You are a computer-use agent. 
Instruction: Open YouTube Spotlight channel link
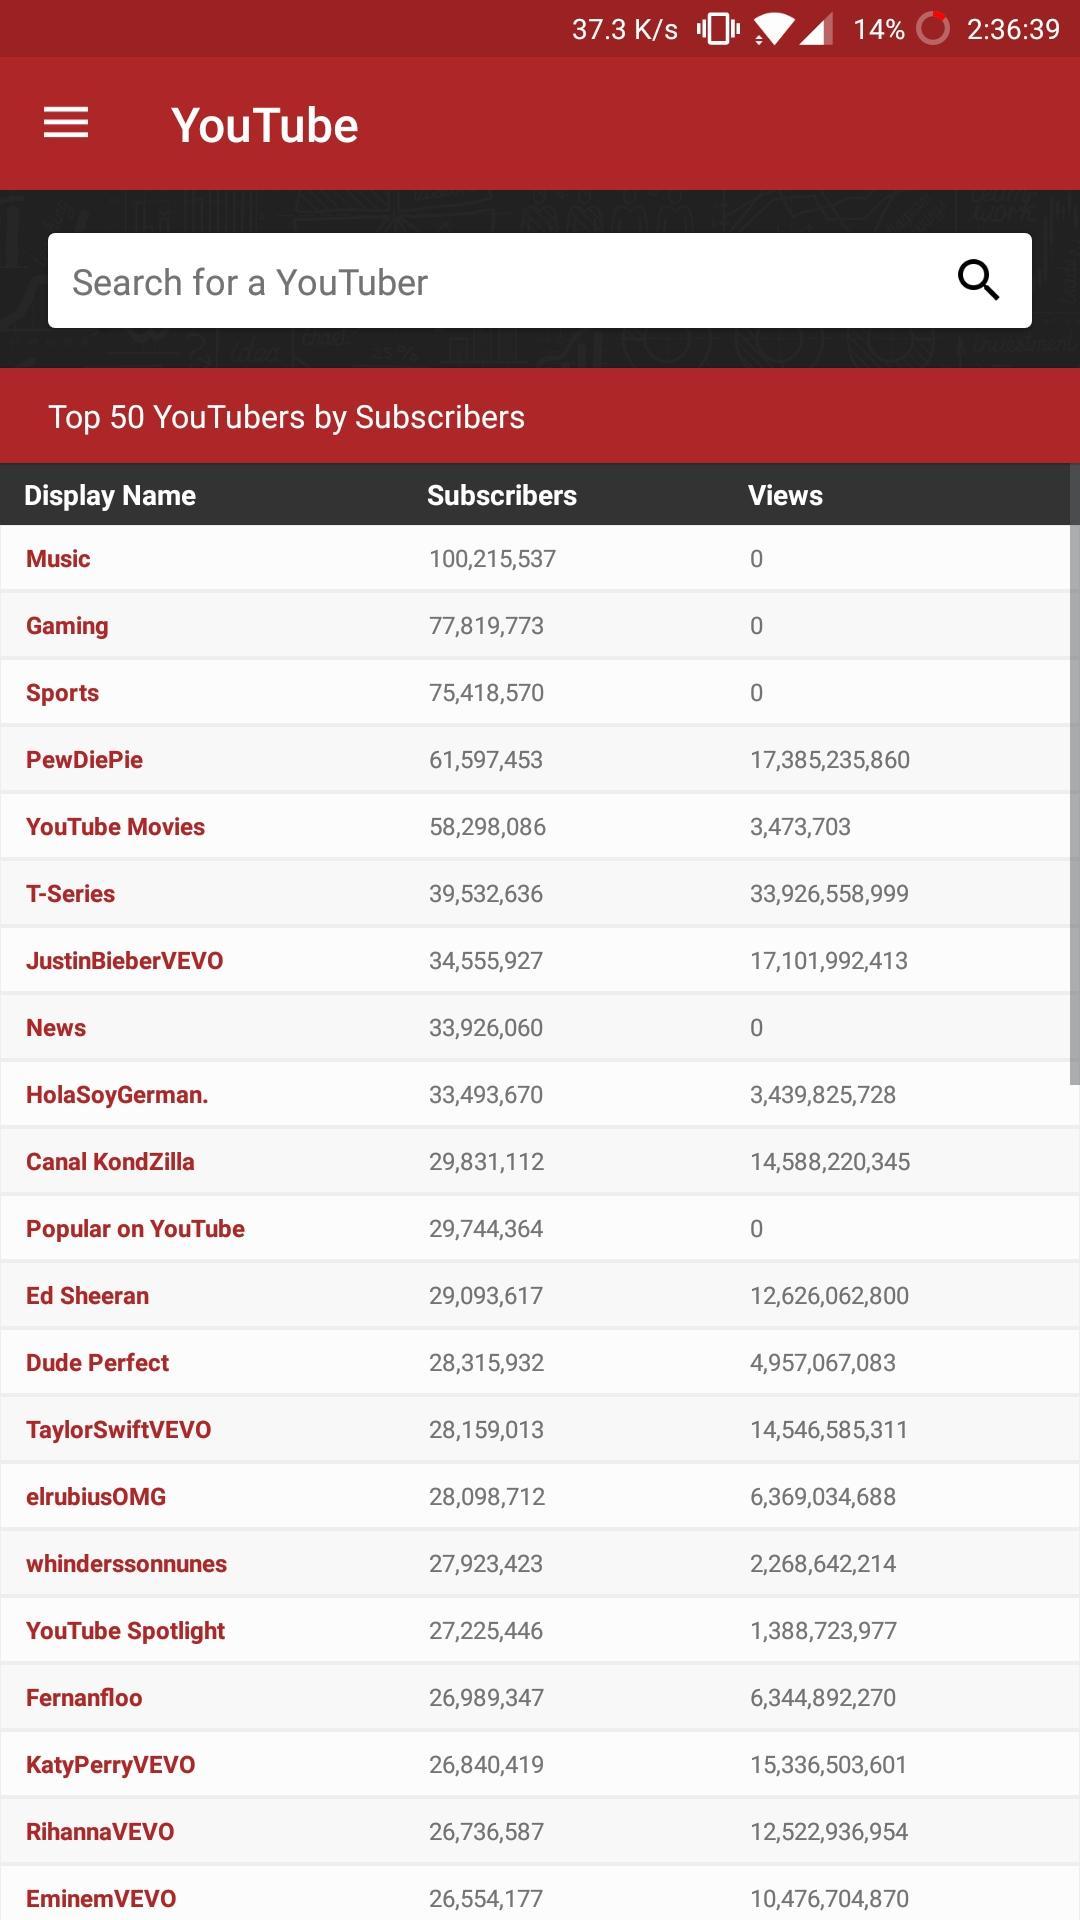pos(125,1631)
